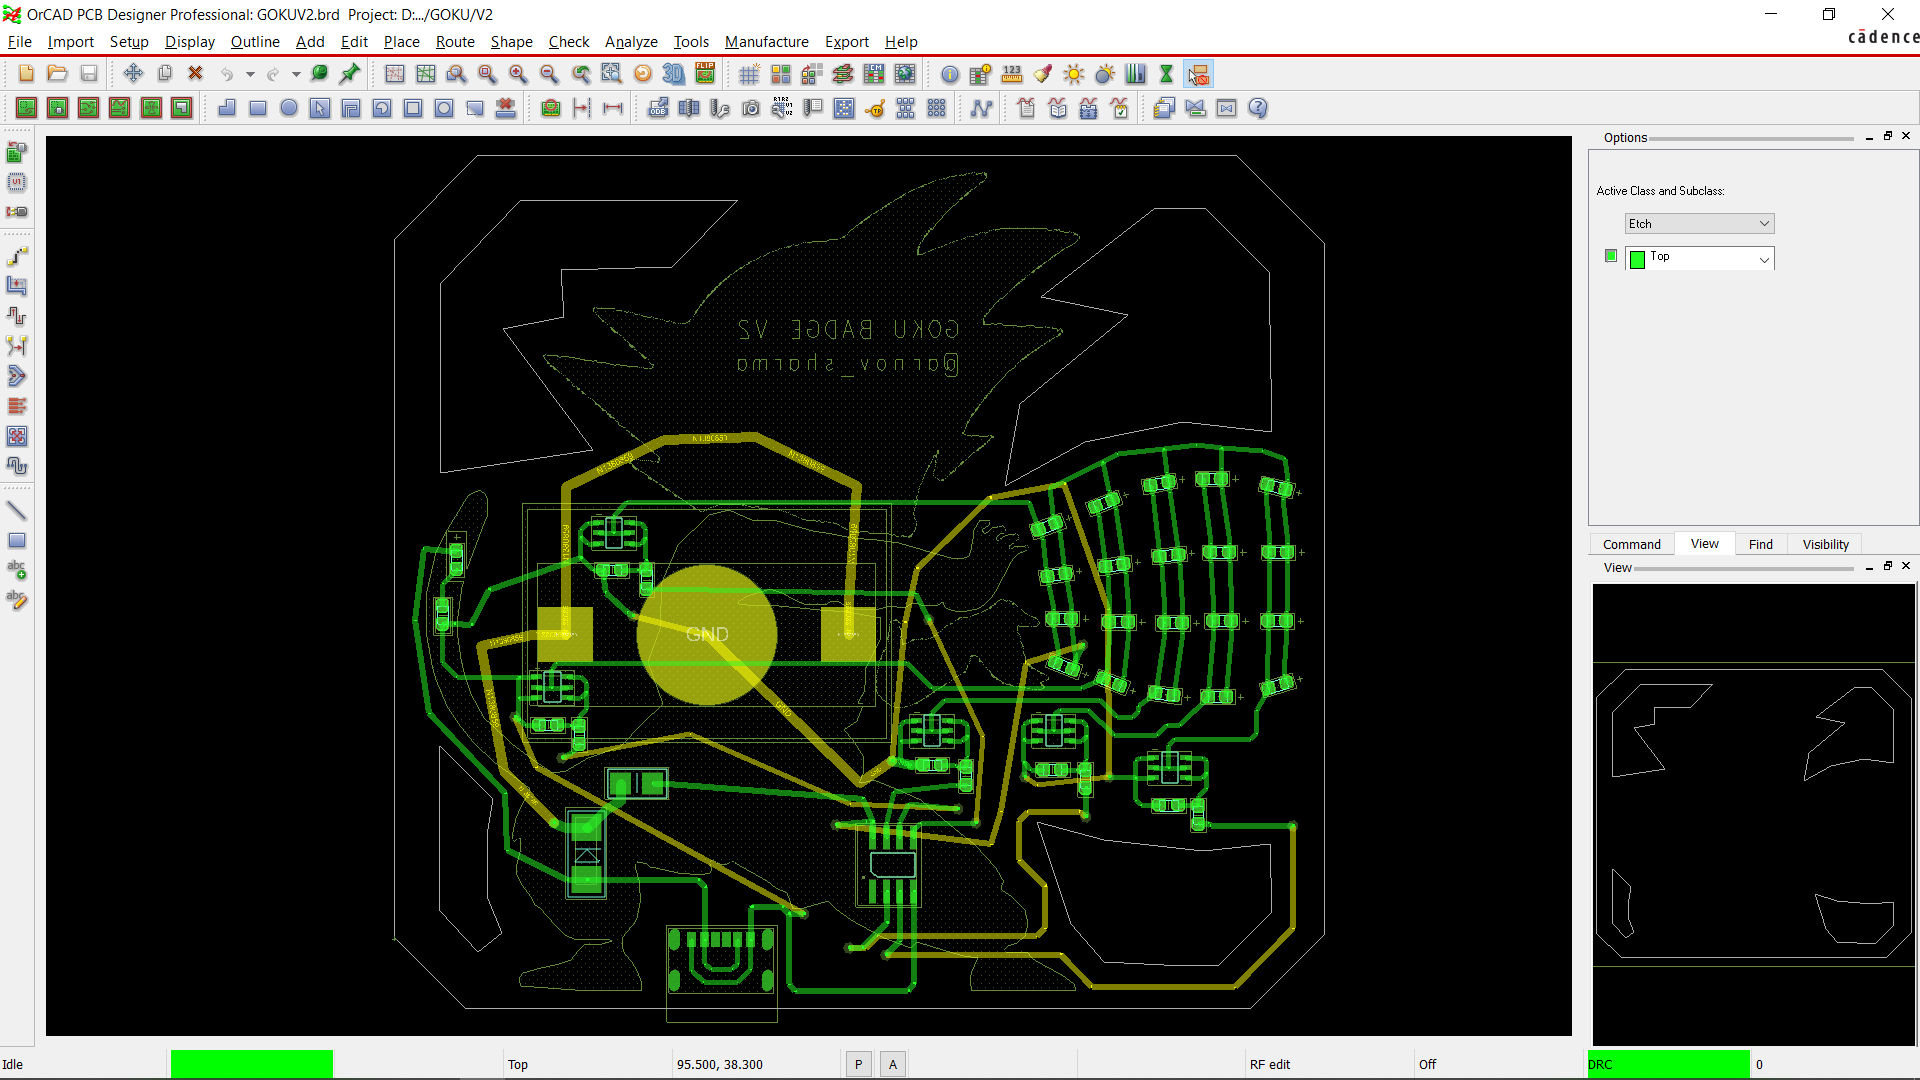The height and width of the screenshot is (1080, 1920).
Task: Open the Route menu
Action: point(455,42)
